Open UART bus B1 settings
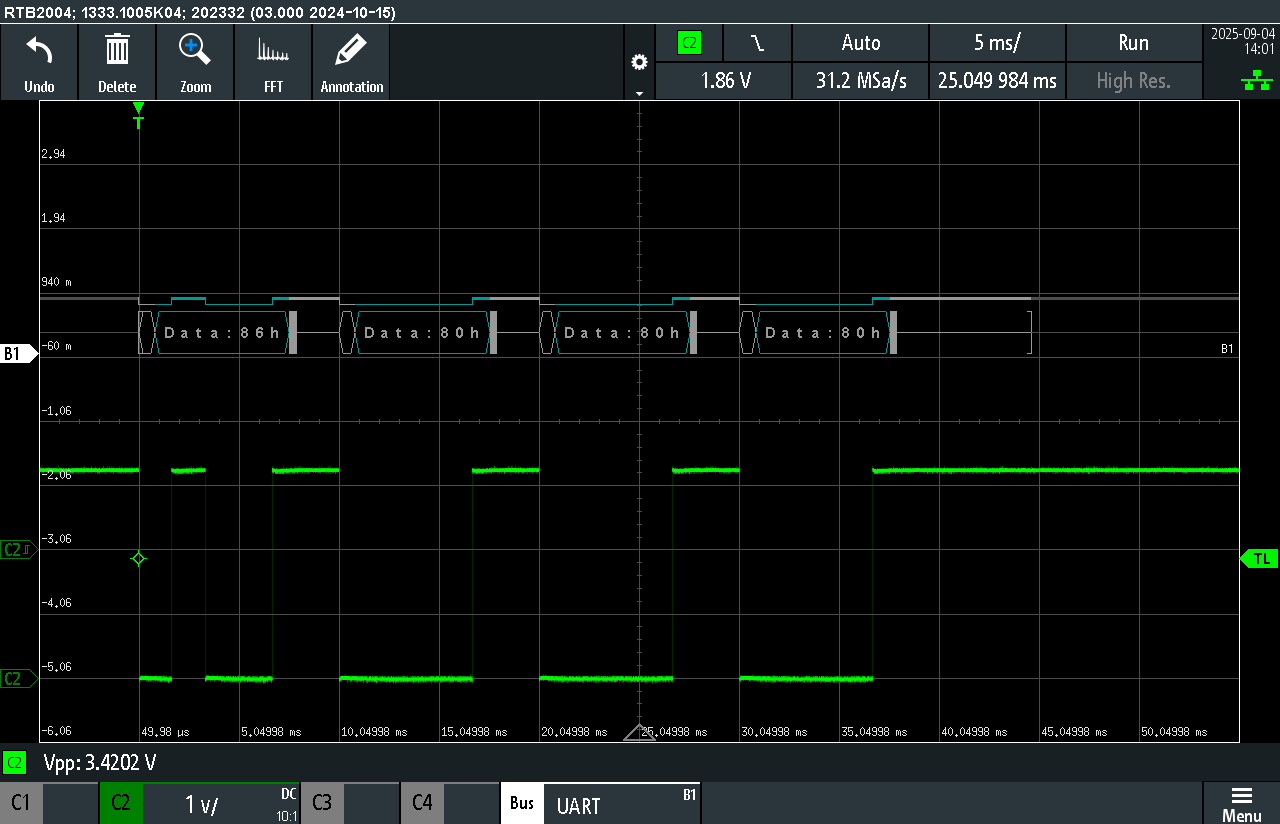Screen dimensions: 1280x824 tap(622, 803)
